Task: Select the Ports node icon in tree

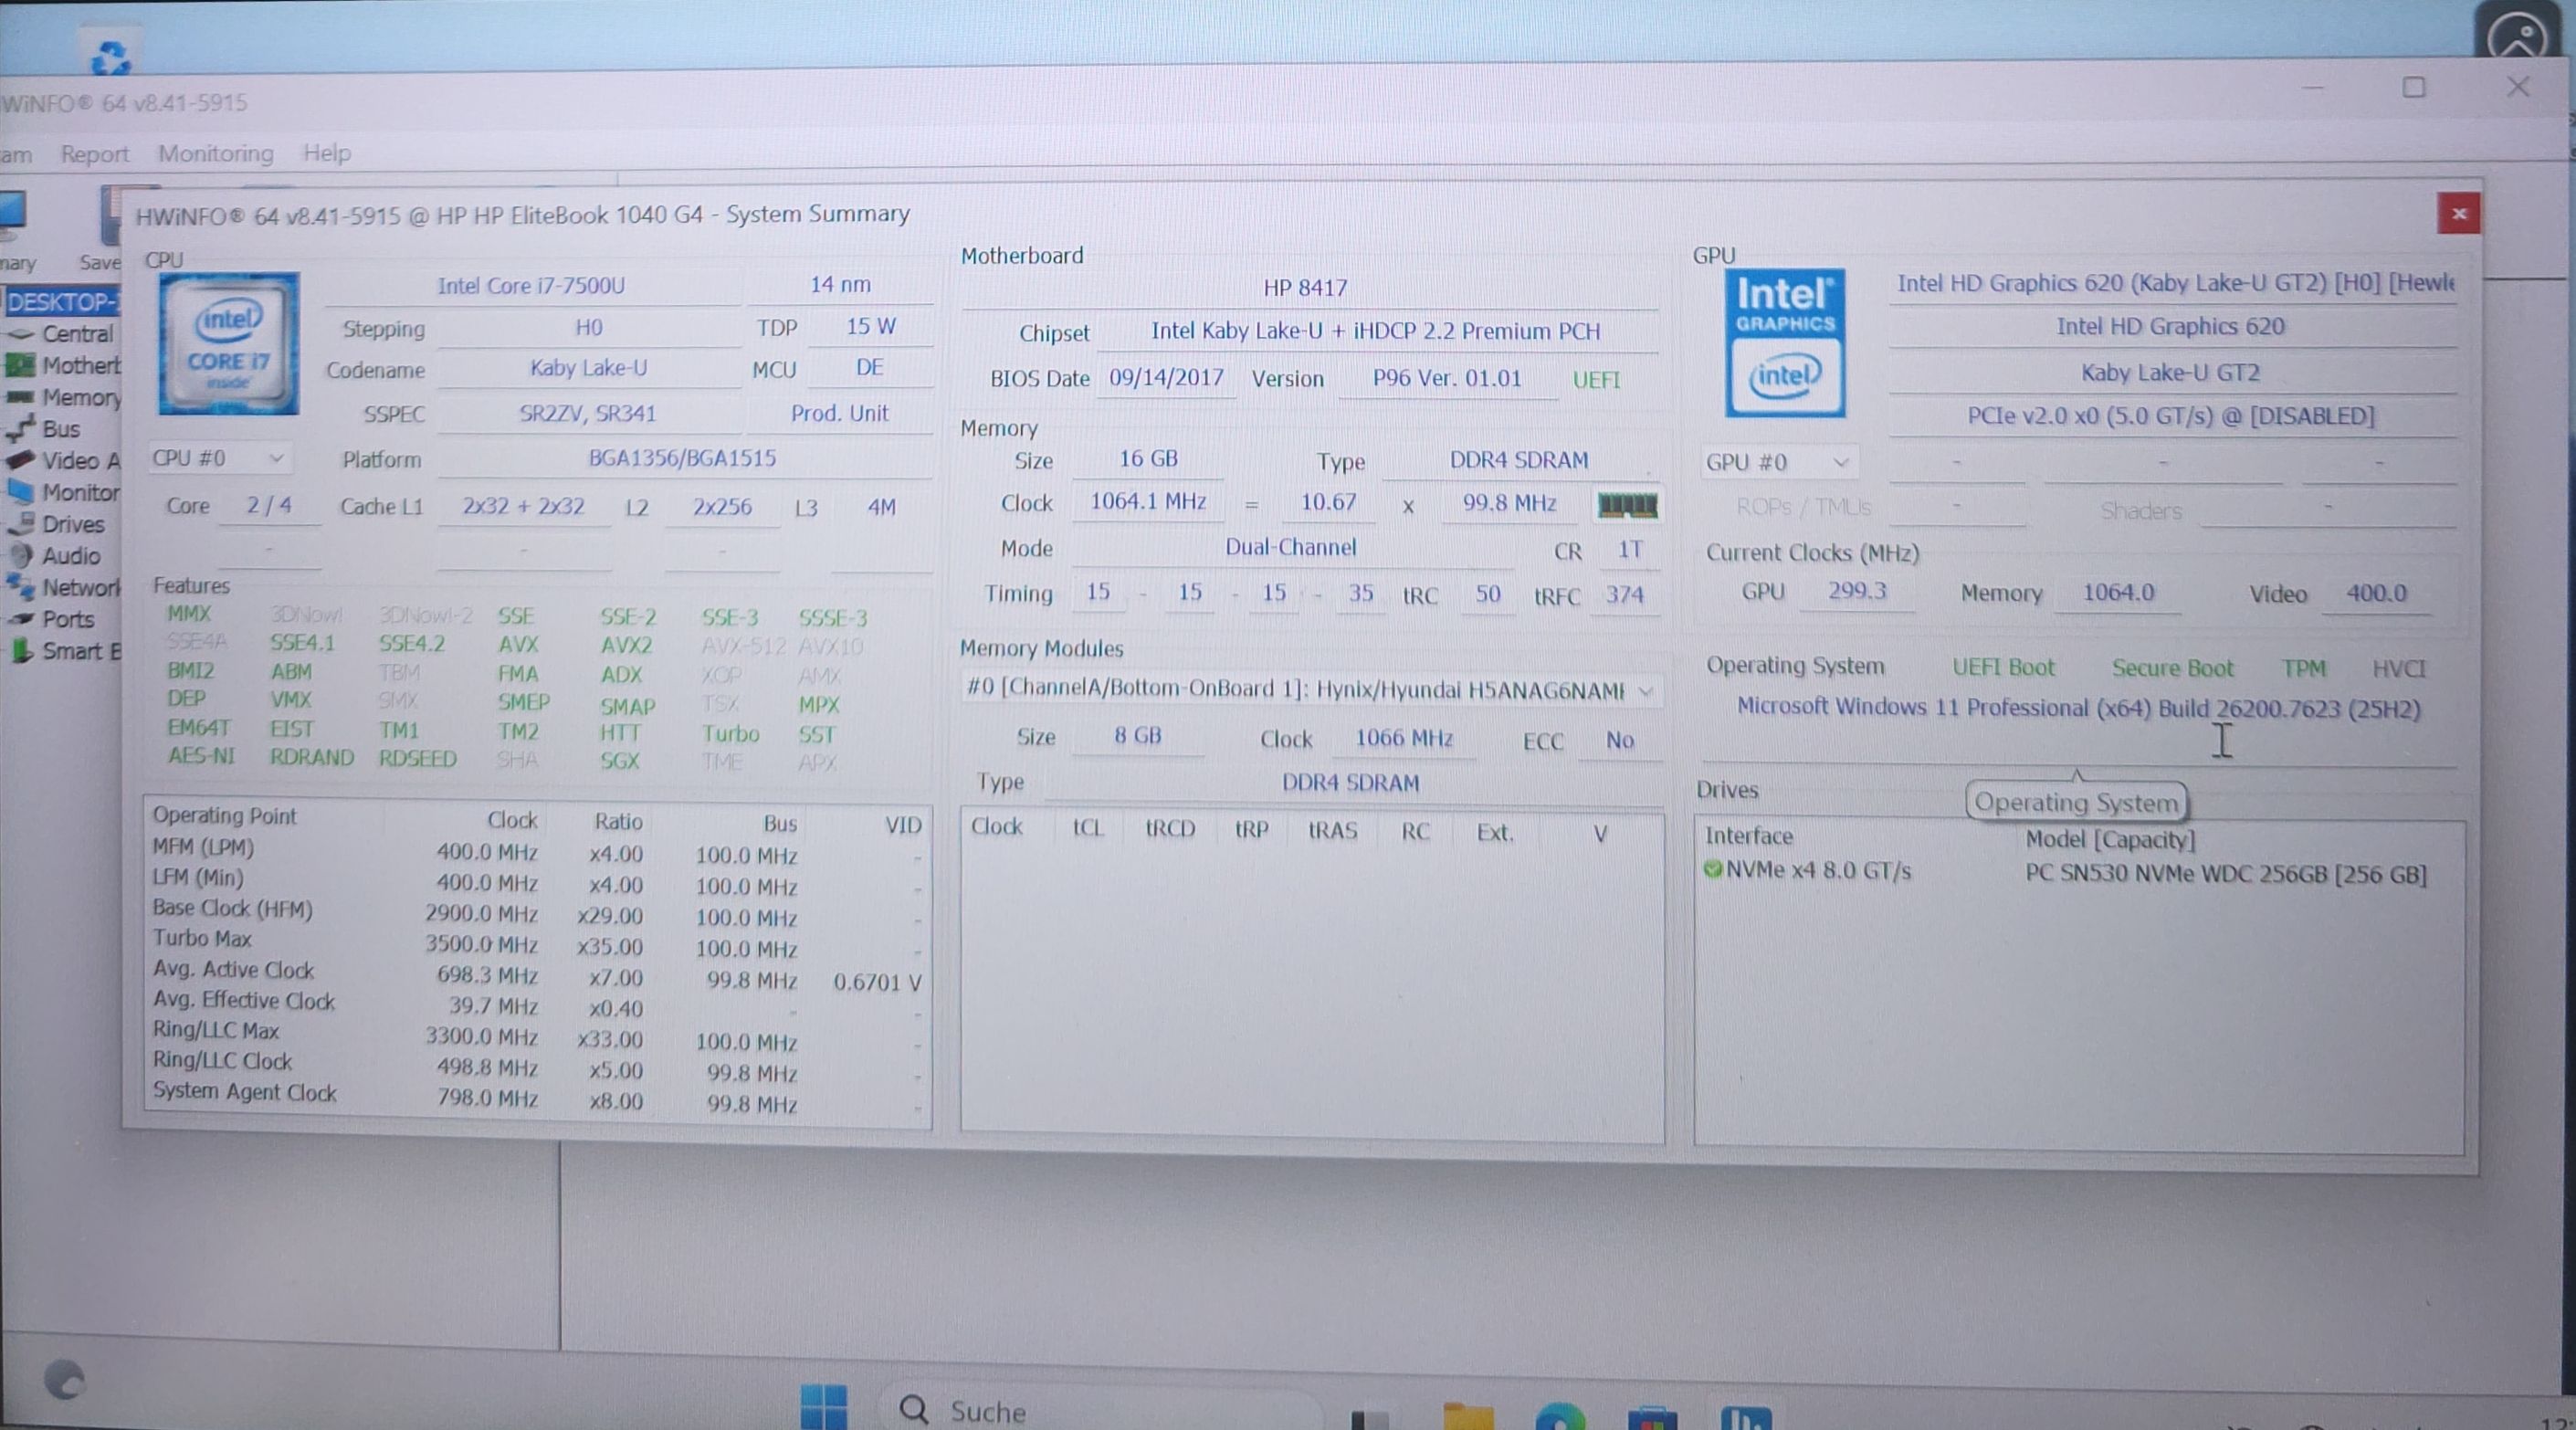Action: coord(20,619)
